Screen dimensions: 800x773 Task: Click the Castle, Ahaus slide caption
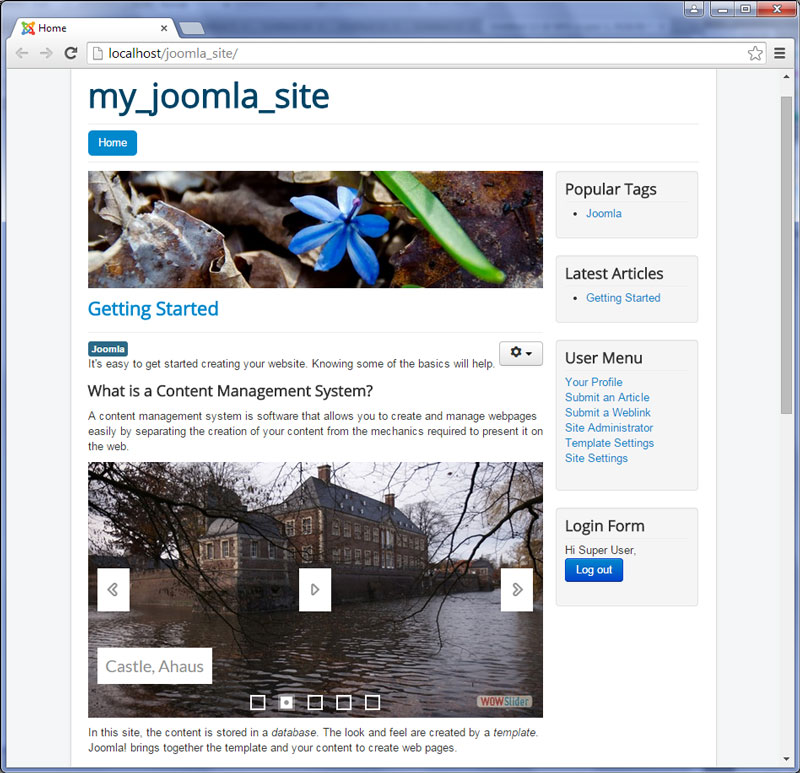coord(155,666)
